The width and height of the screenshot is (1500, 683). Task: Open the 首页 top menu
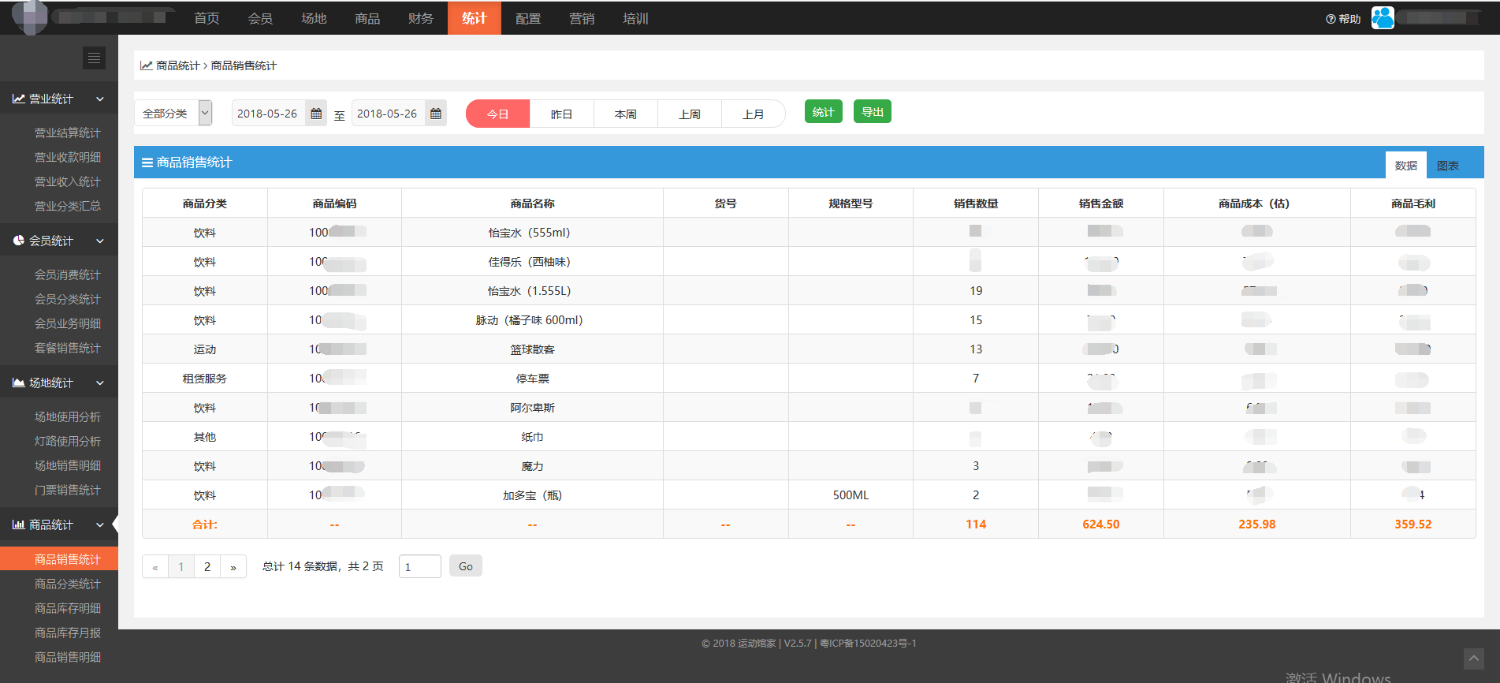click(x=207, y=19)
